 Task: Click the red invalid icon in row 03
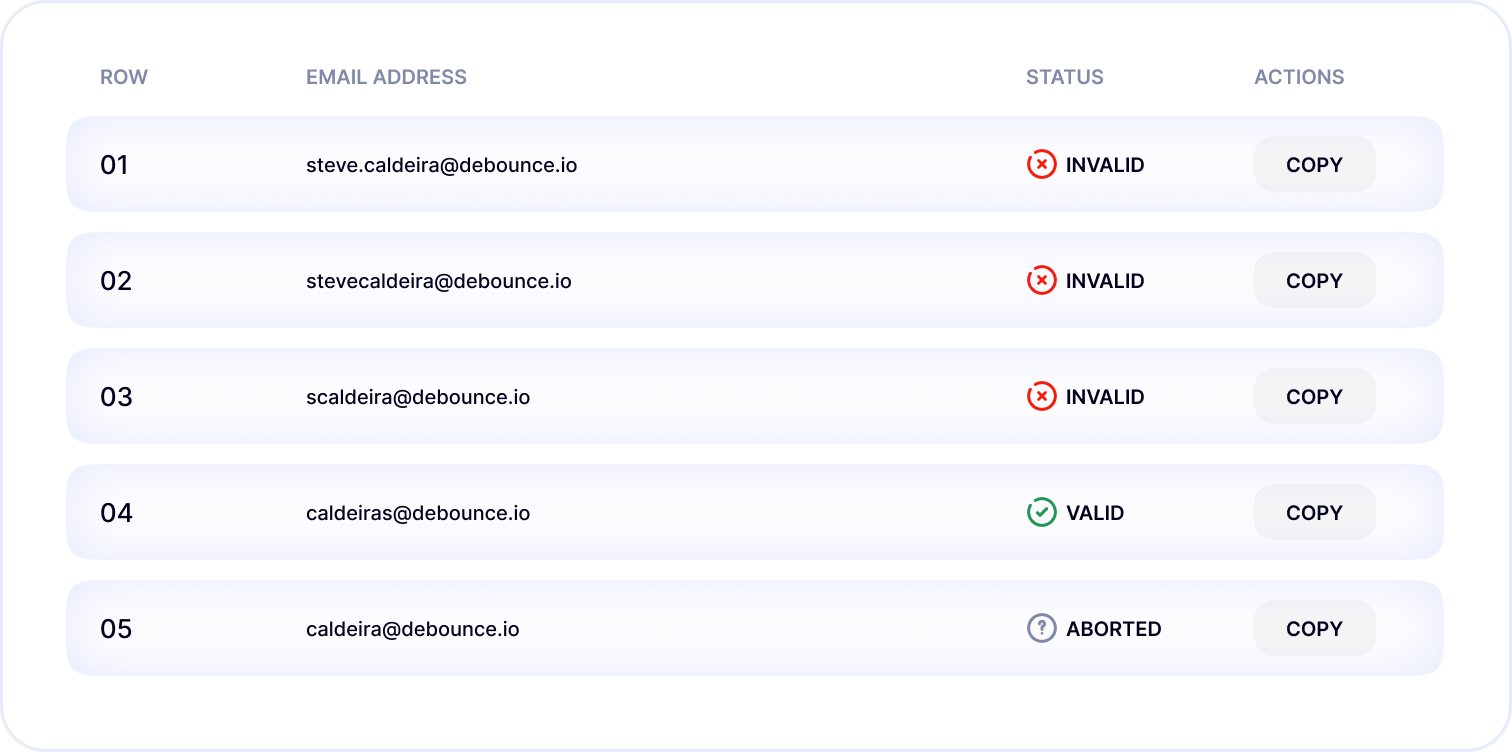[1041, 397]
